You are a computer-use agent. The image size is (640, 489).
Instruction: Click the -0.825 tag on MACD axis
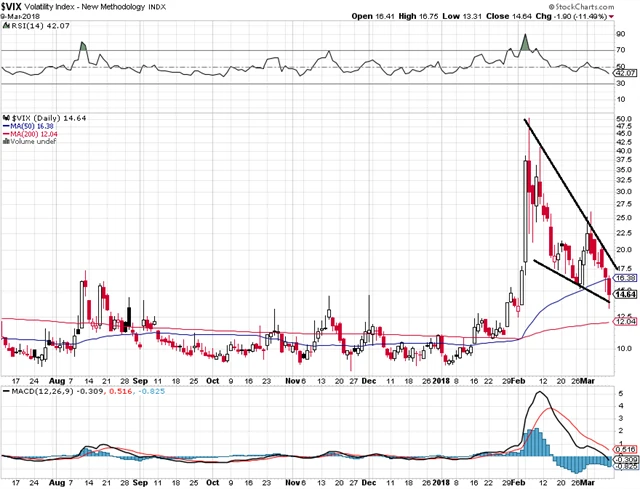(626, 466)
